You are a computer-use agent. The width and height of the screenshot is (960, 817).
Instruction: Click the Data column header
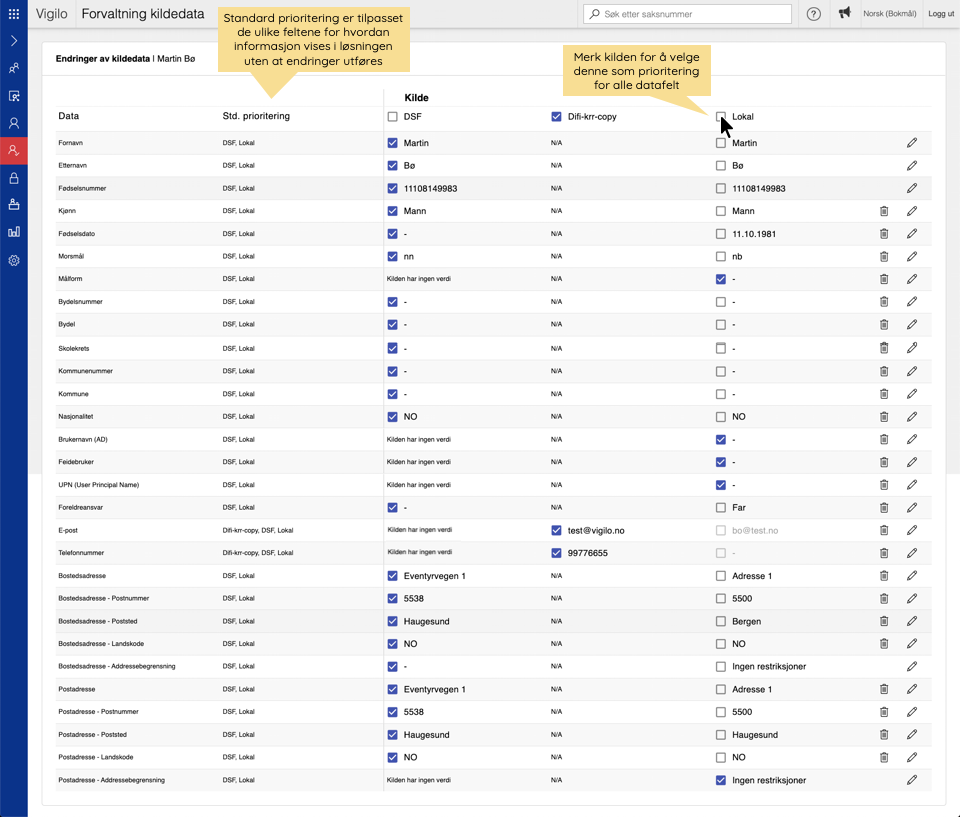click(69, 116)
